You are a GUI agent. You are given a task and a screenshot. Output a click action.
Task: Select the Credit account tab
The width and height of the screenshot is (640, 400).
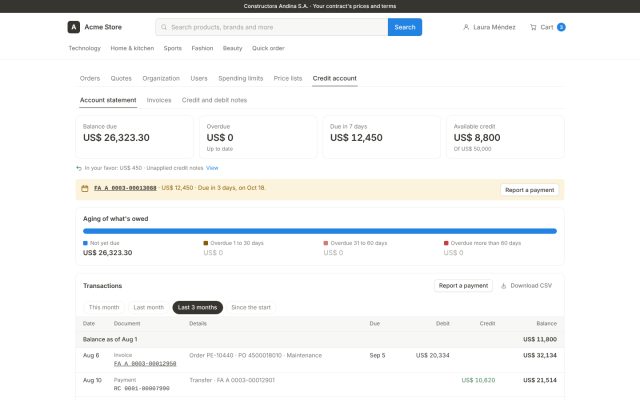point(335,78)
